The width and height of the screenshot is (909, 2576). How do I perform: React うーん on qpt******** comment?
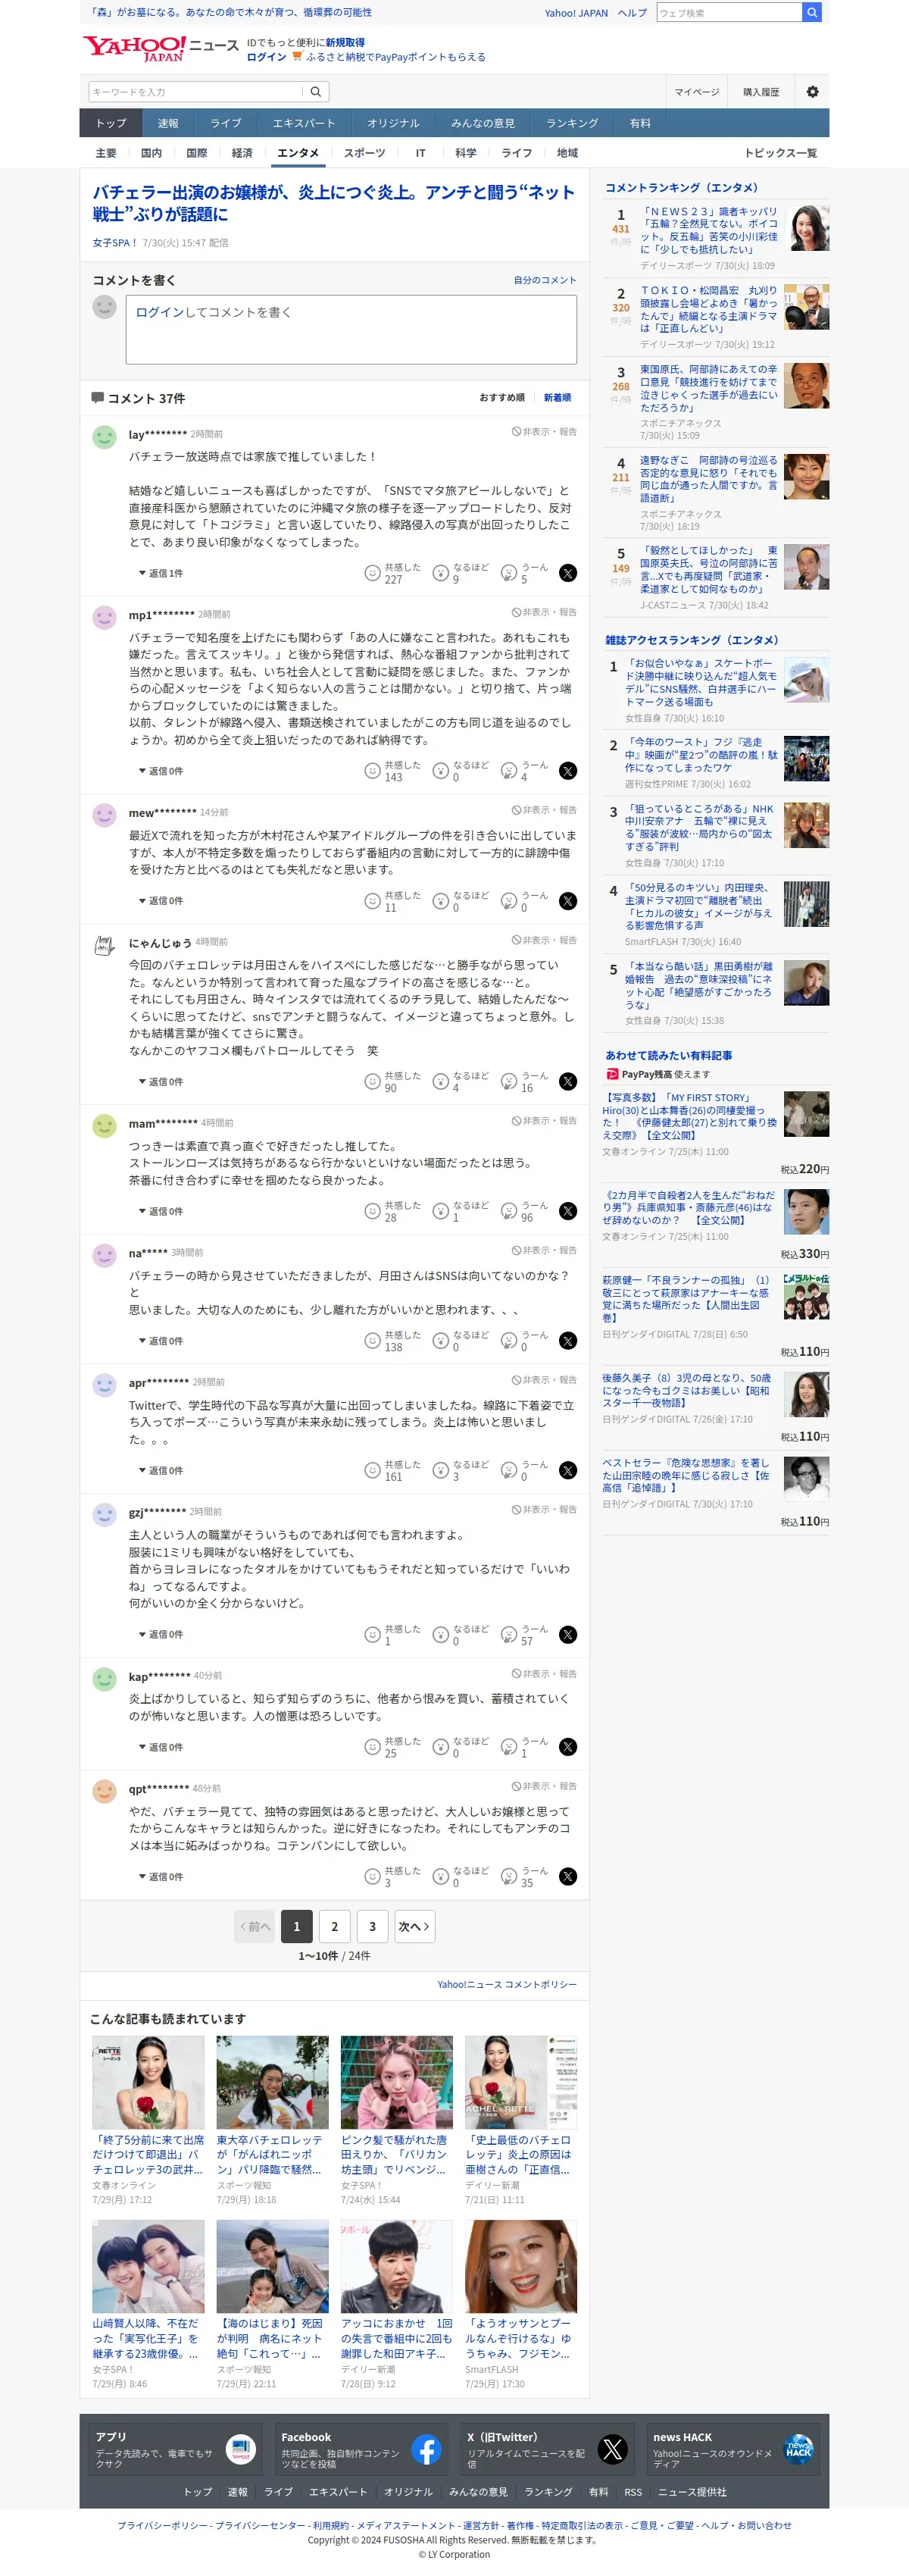pos(525,1877)
